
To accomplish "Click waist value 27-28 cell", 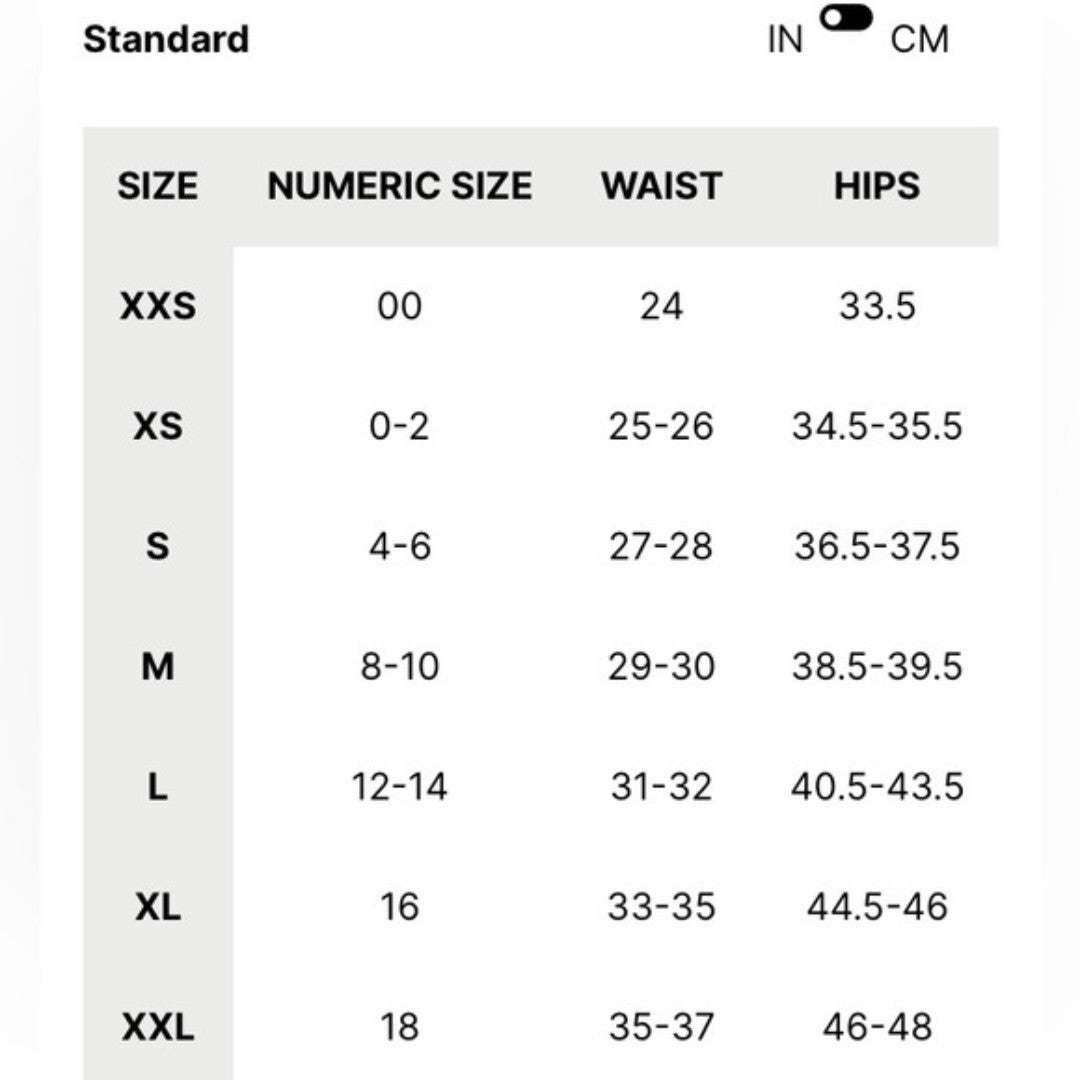I will [661, 546].
